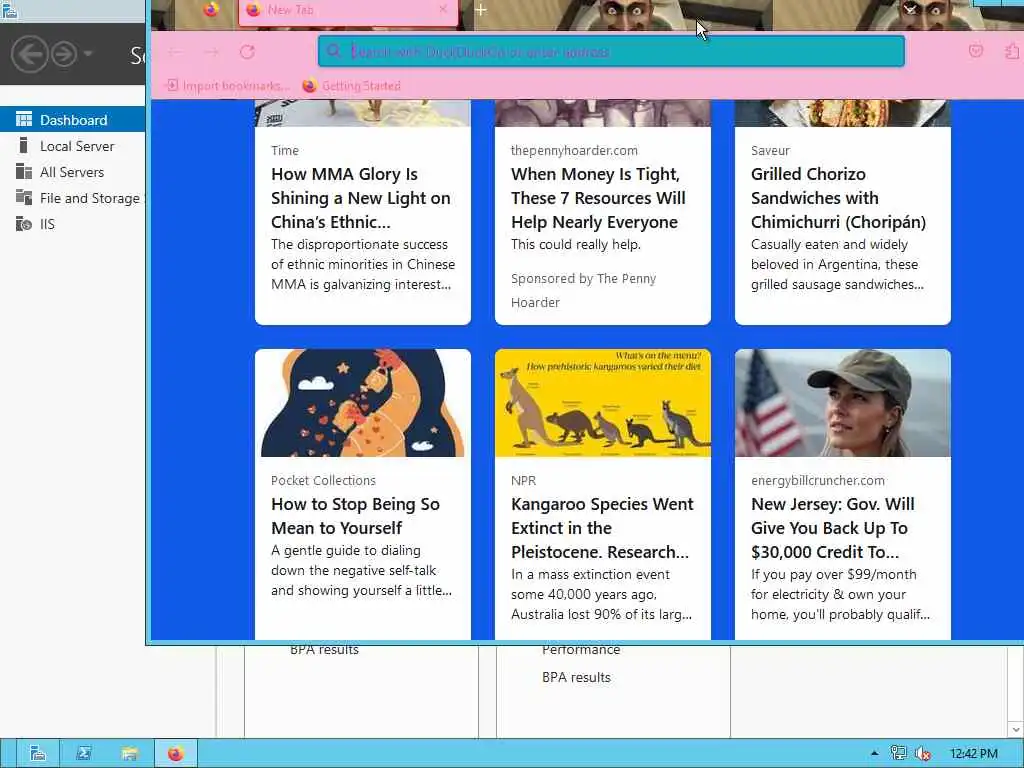The image size is (1024, 768).
Task: Click the prehistoric kangaroos yellow thumbnail
Action: (x=602, y=403)
